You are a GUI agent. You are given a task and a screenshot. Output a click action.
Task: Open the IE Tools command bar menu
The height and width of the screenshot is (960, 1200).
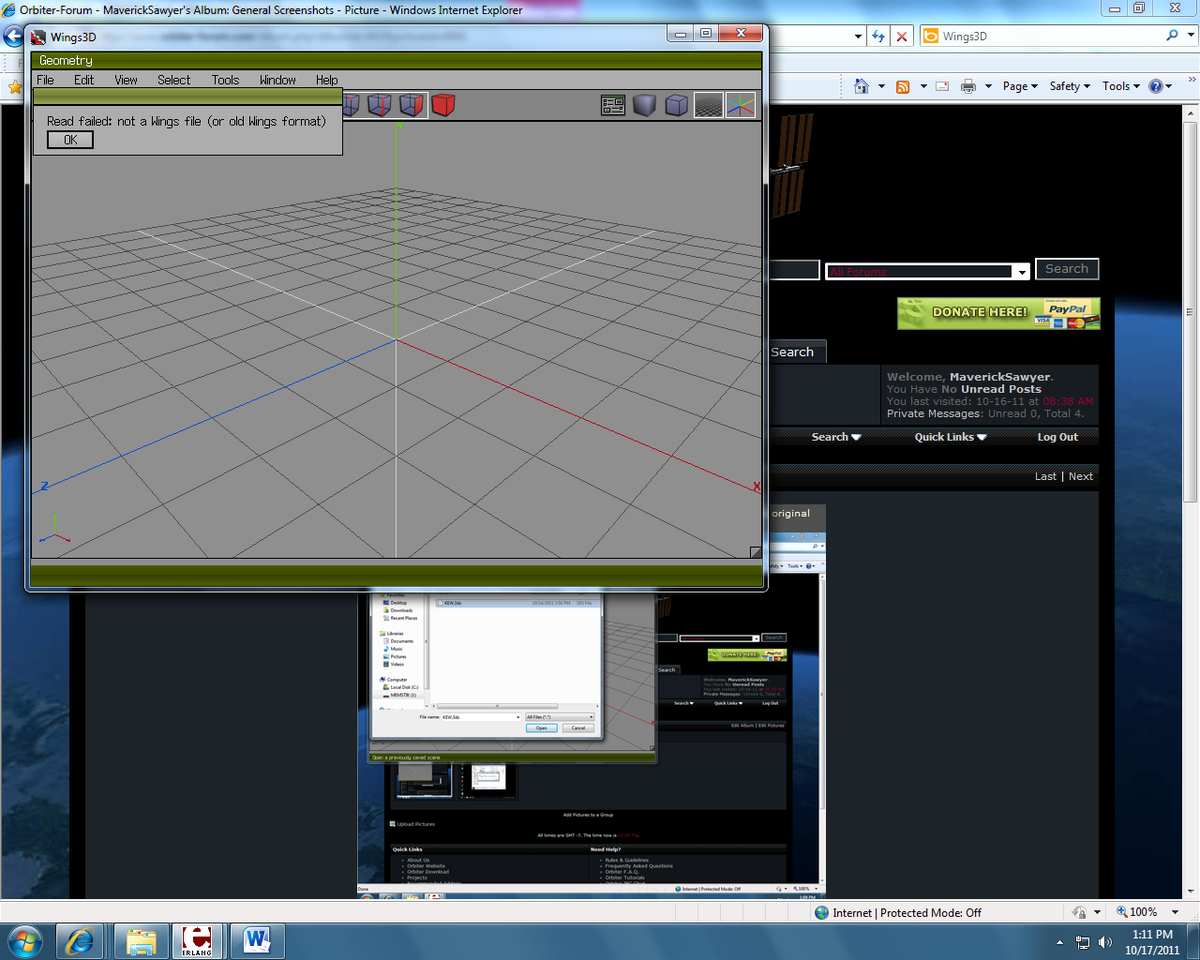tap(1121, 86)
